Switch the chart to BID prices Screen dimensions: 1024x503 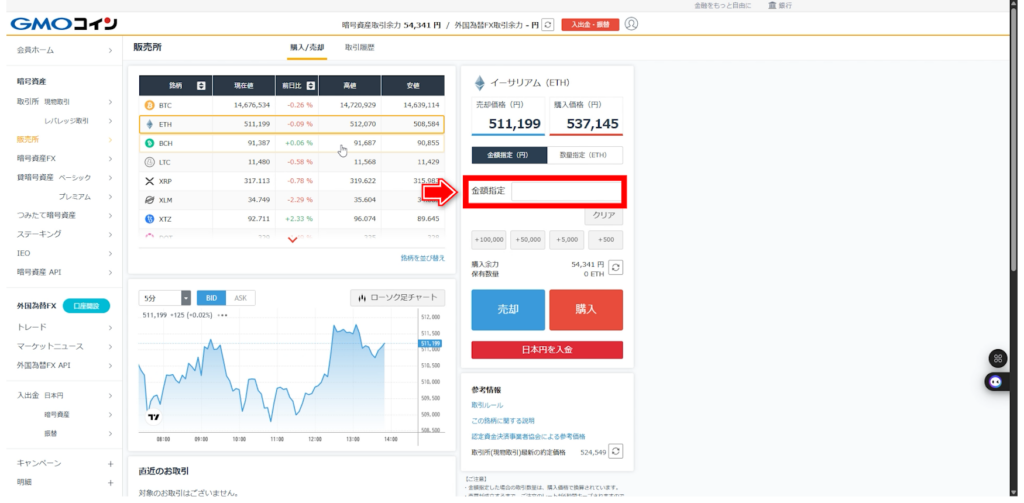(x=211, y=298)
